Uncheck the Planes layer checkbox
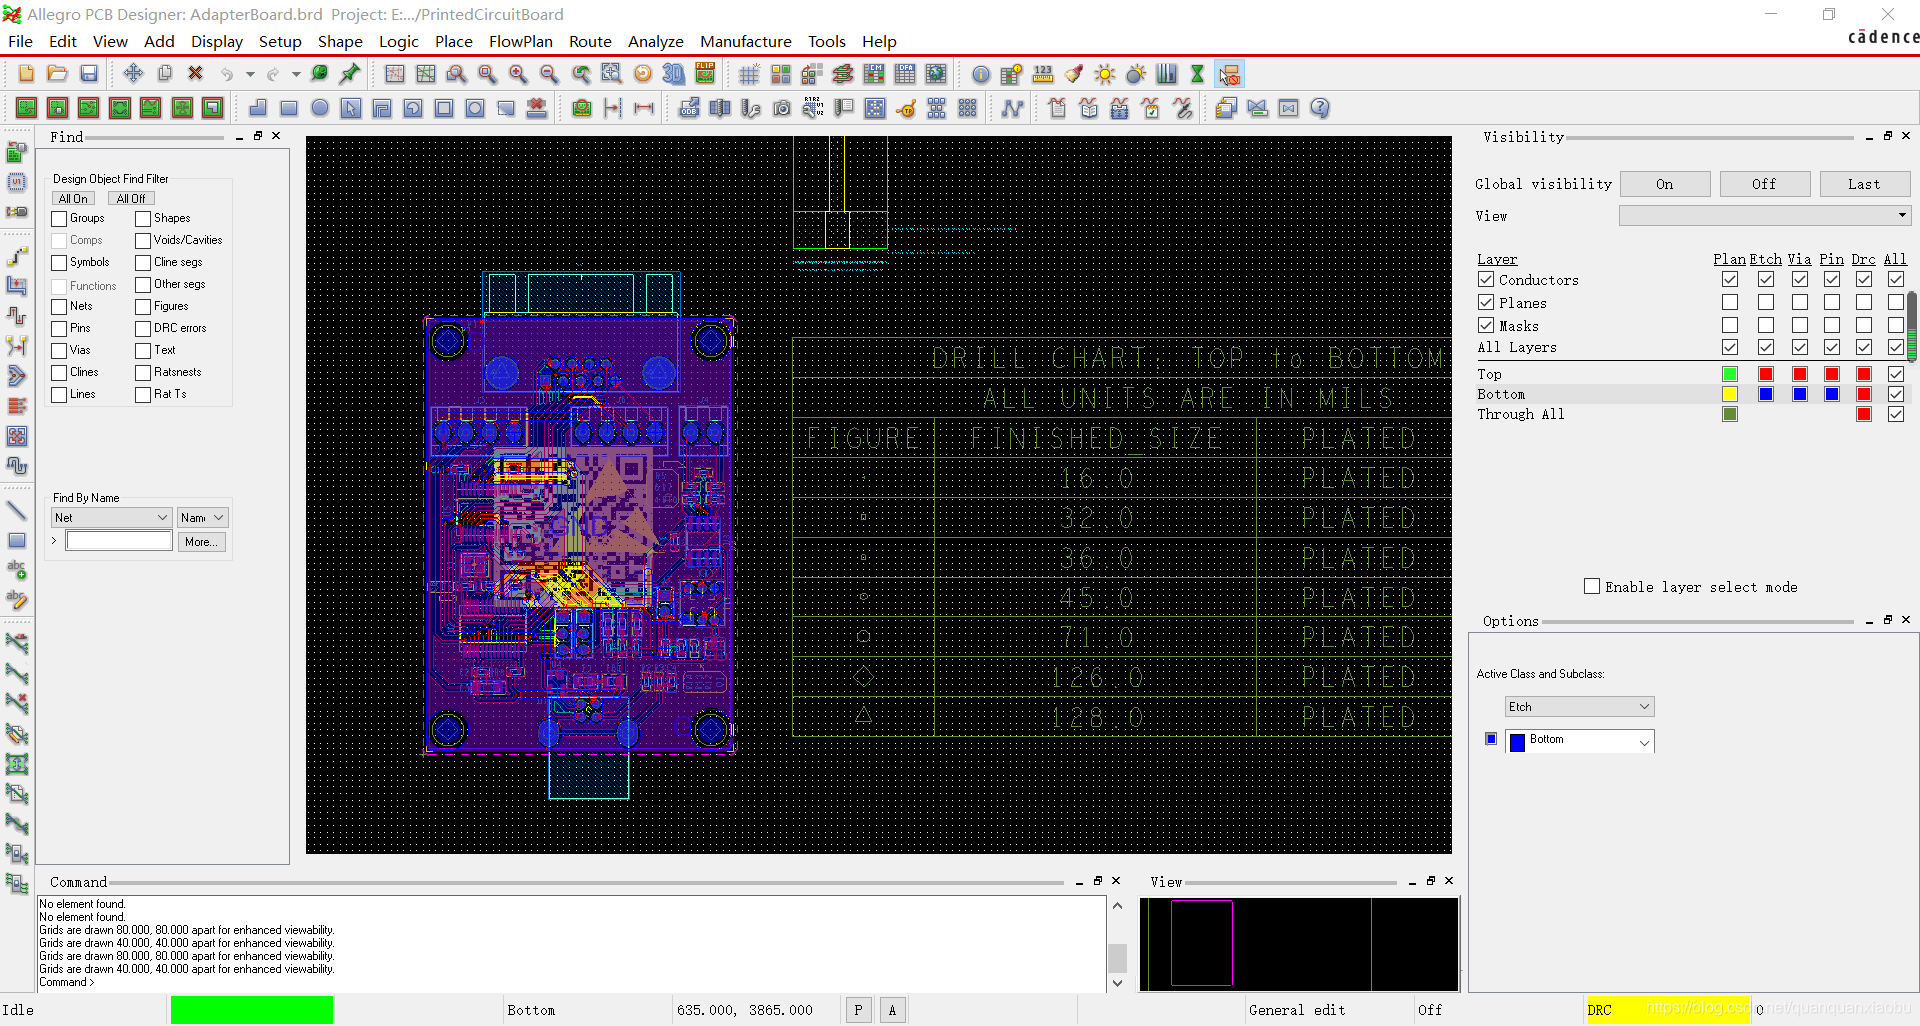 pos(1486,302)
